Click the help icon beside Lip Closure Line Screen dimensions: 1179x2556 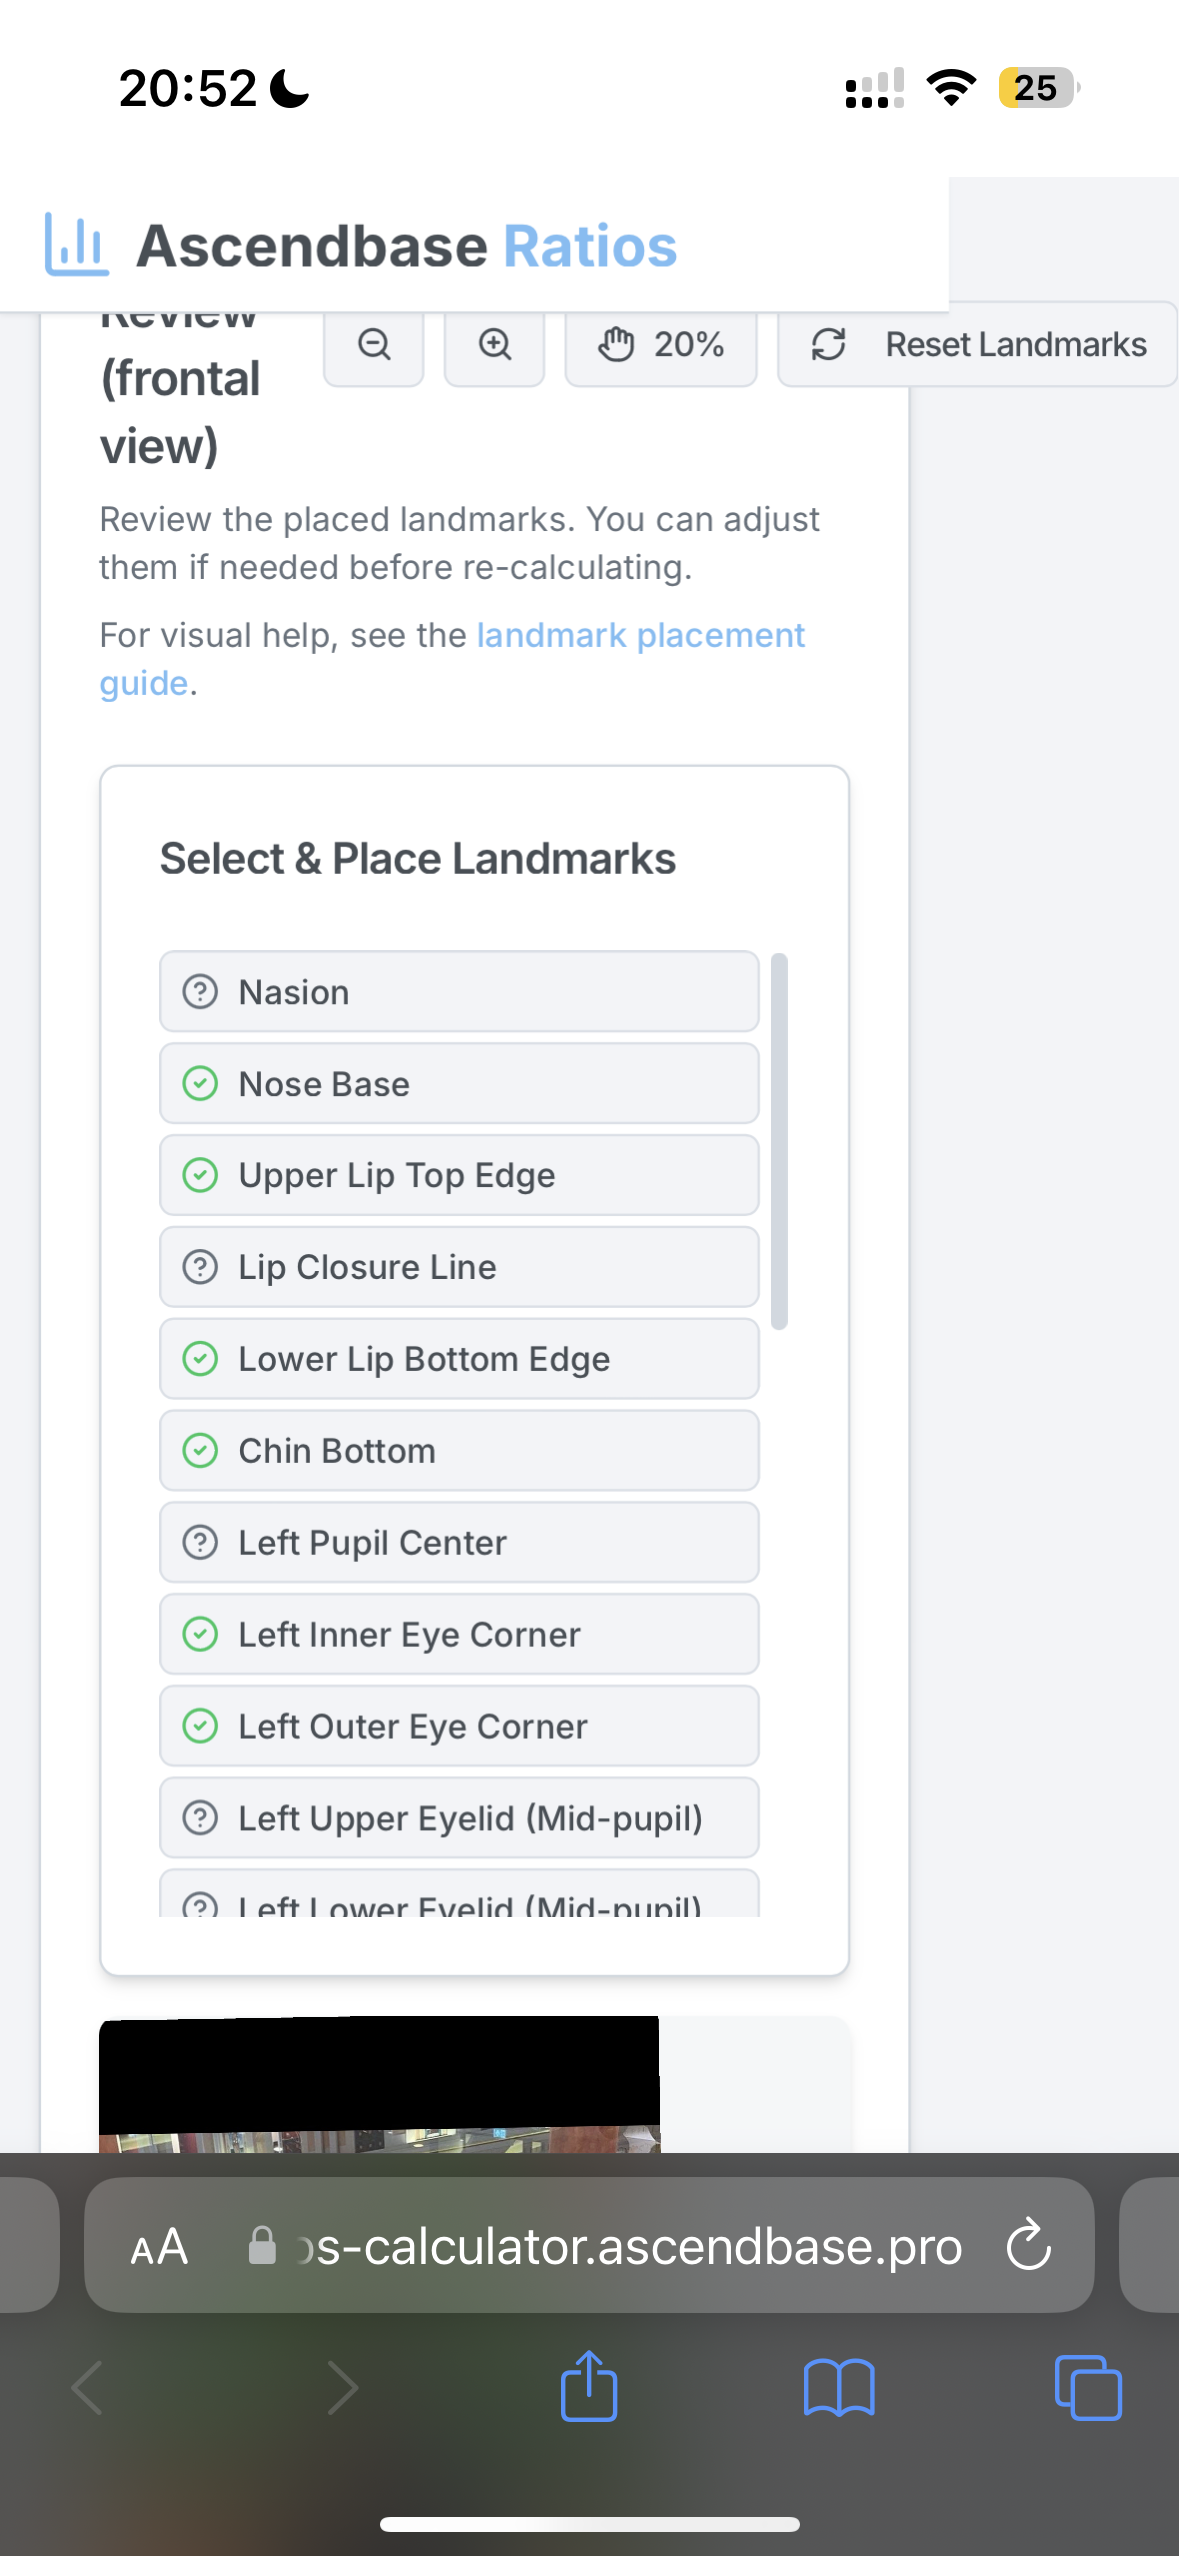click(200, 1267)
